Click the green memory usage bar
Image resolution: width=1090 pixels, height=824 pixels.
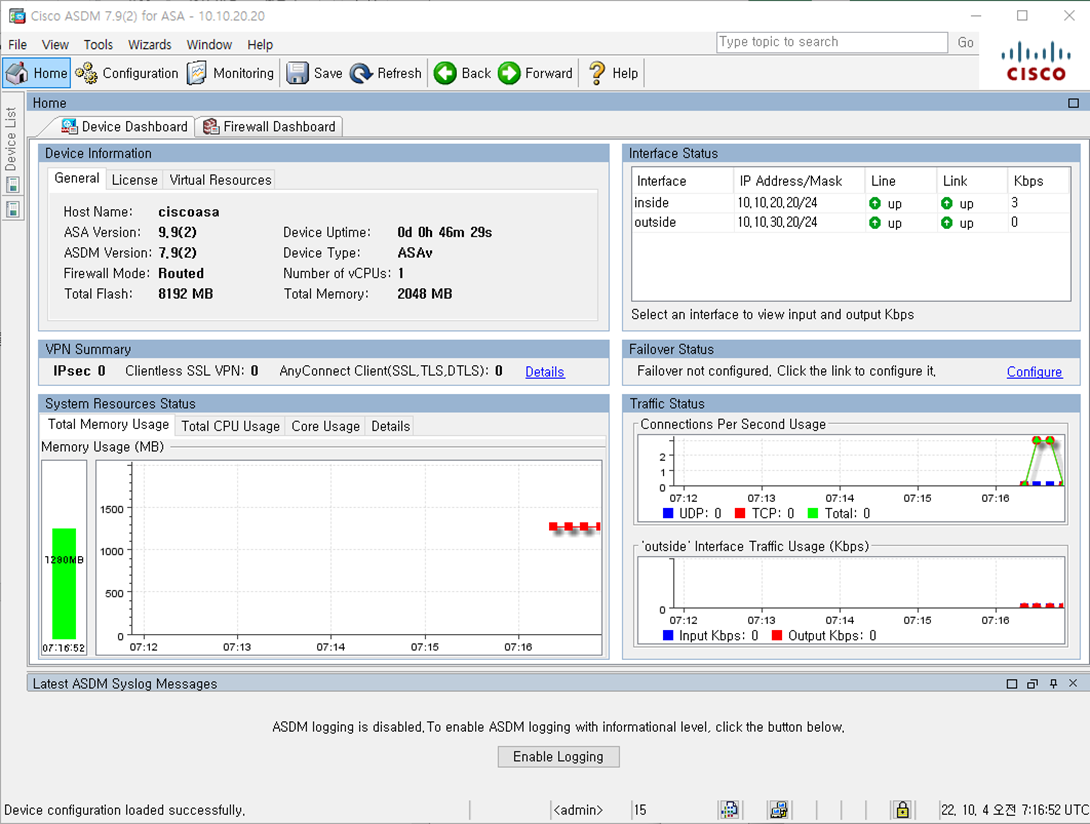point(64,583)
